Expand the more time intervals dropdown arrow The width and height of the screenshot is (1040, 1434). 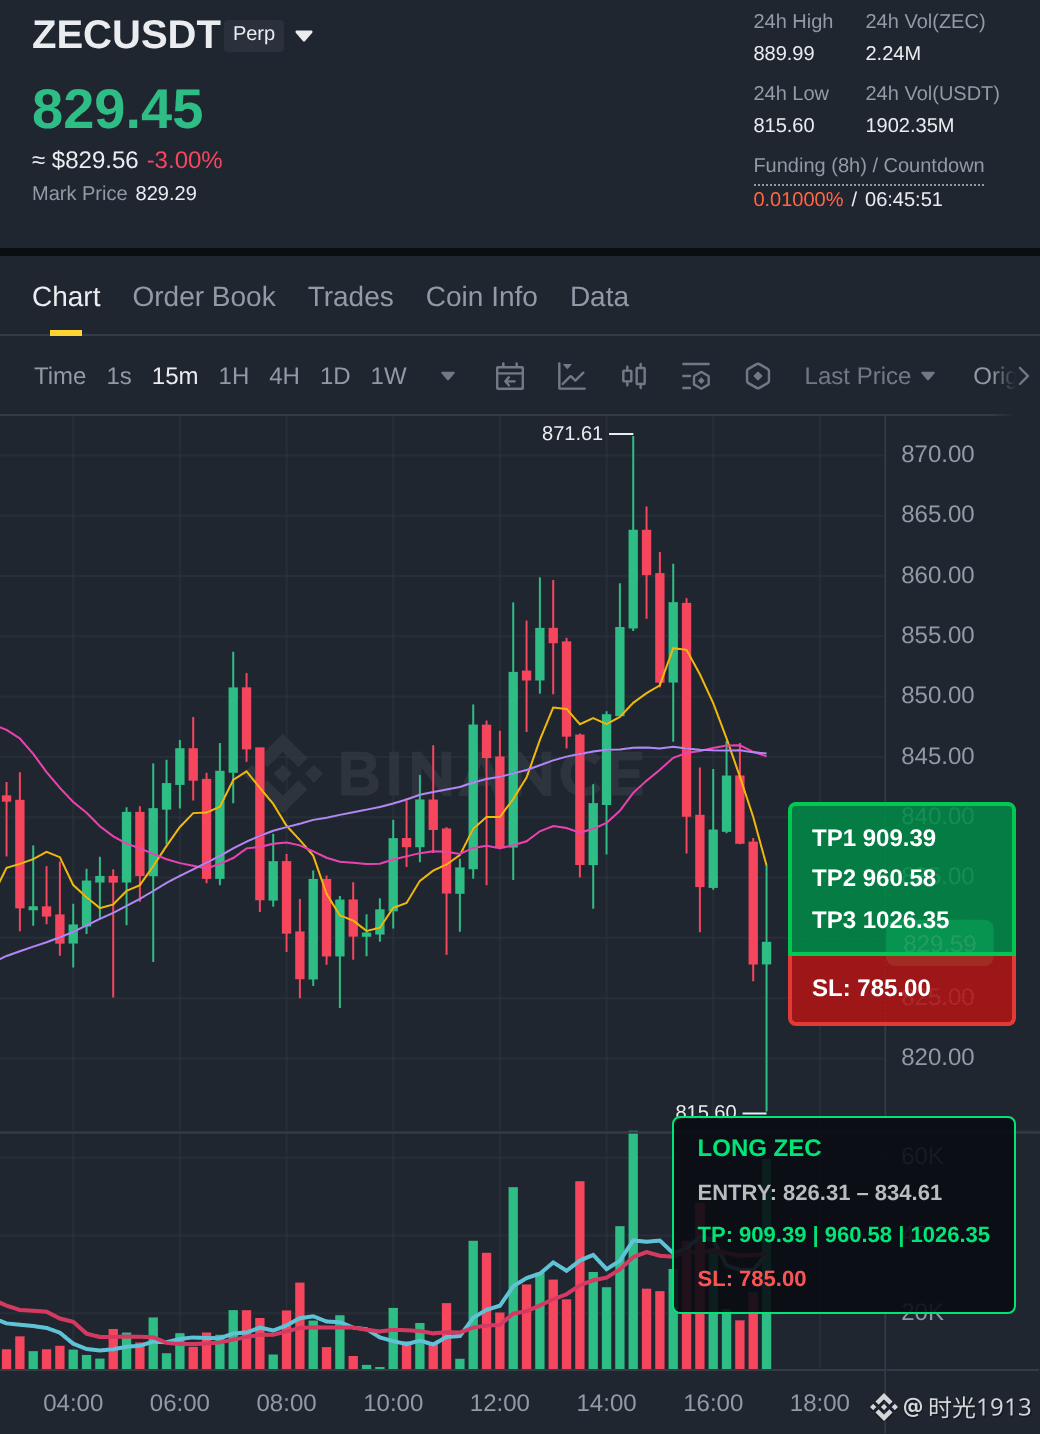click(x=448, y=376)
